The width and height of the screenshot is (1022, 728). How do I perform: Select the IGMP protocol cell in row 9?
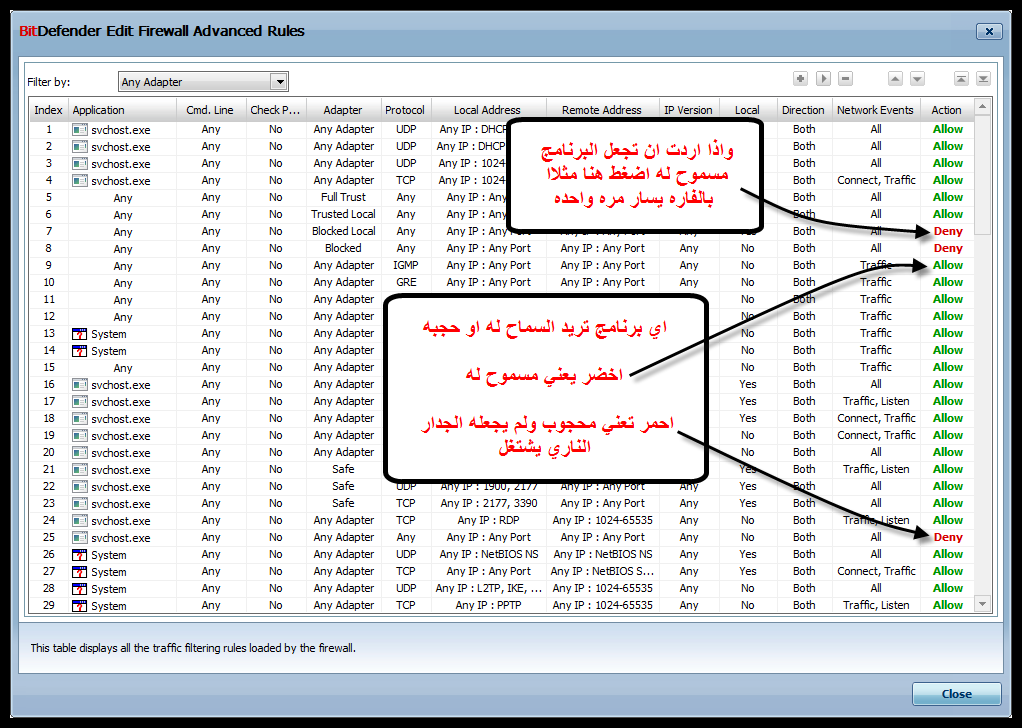pos(405,265)
